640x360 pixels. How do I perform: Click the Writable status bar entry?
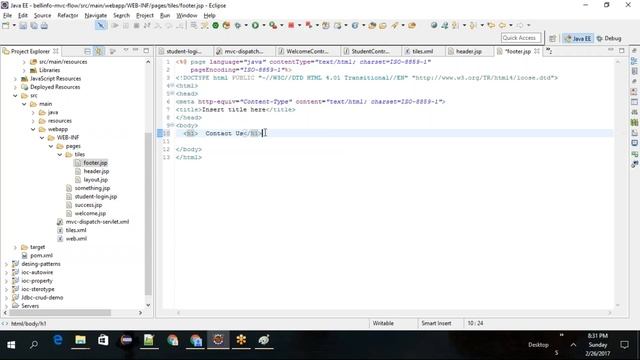tap(383, 323)
